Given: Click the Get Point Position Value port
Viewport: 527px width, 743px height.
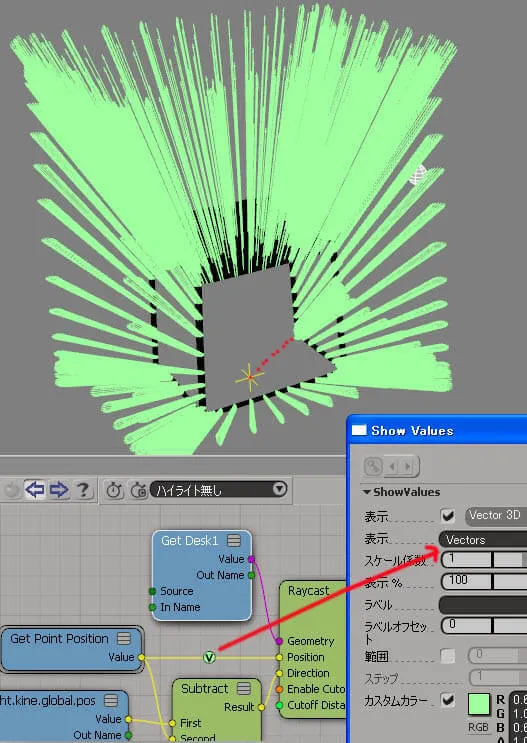Looking at the screenshot, I should pos(141,657).
